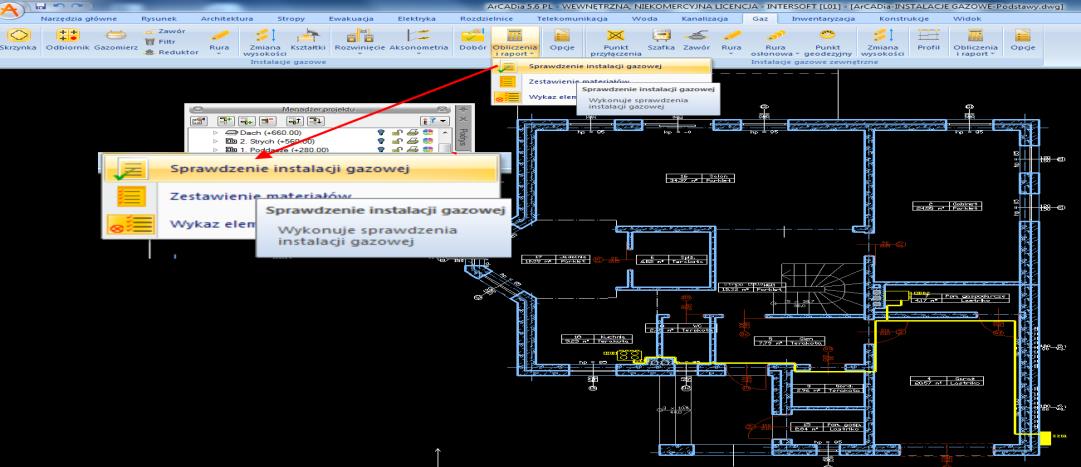The height and width of the screenshot is (467, 1081).
Task: Switch to the Elektryka ribbon tab
Action: click(416, 19)
